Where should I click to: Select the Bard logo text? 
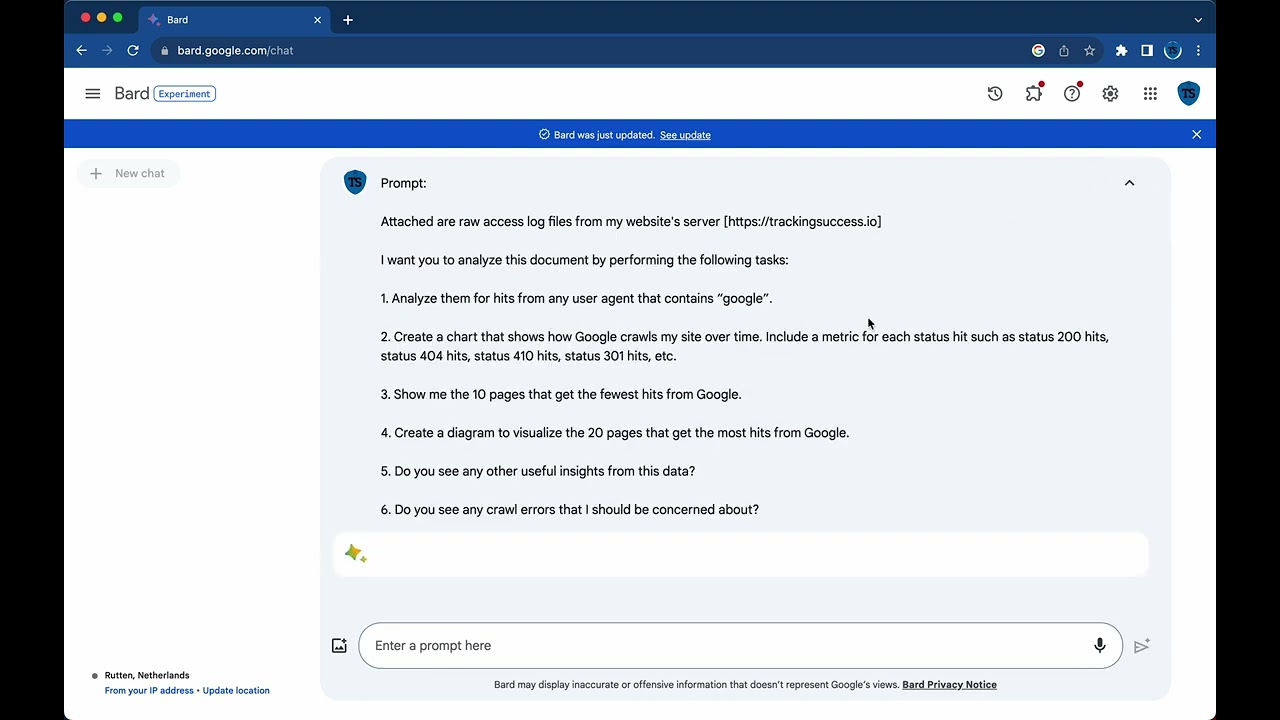point(132,94)
